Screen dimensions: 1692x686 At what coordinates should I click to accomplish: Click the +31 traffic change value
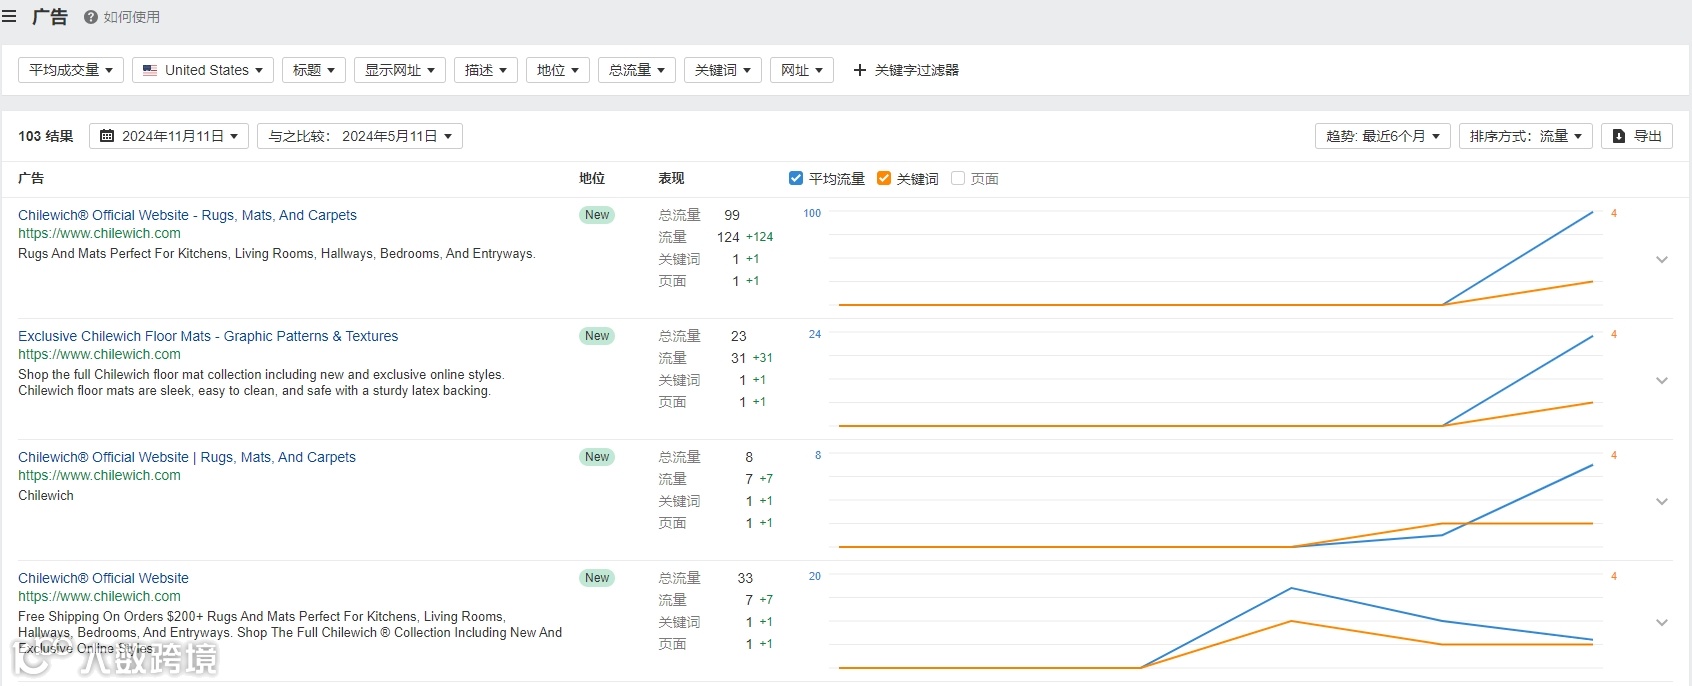coord(762,358)
